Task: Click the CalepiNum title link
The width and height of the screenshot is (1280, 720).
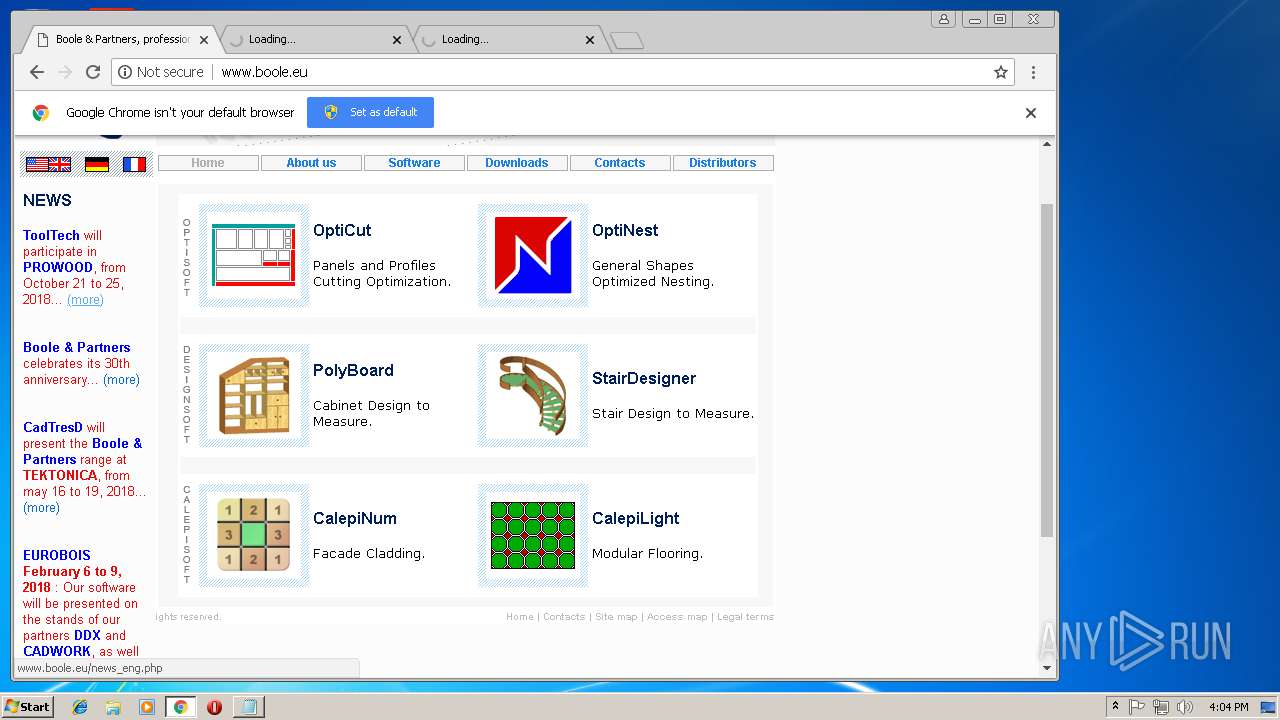Action: click(x=355, y=518)
